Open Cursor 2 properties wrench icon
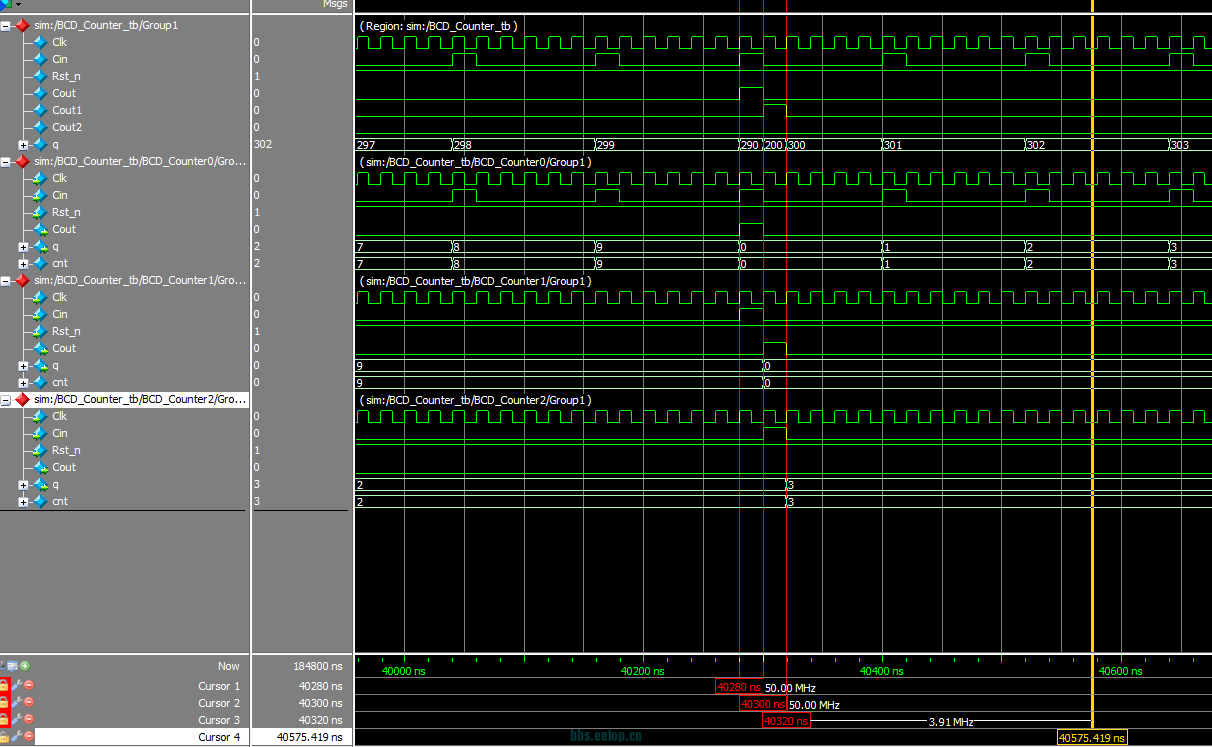The width and height of the screenshot is (1212, 747). (17, 702)
